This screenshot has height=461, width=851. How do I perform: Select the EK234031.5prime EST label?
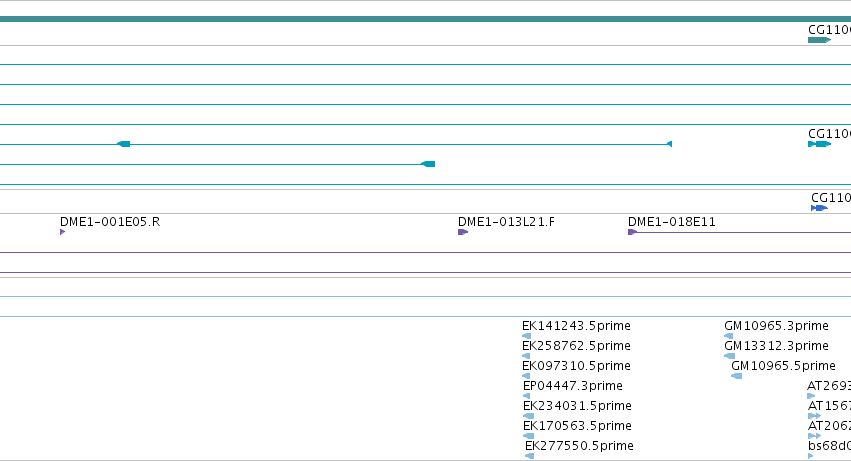577,406
